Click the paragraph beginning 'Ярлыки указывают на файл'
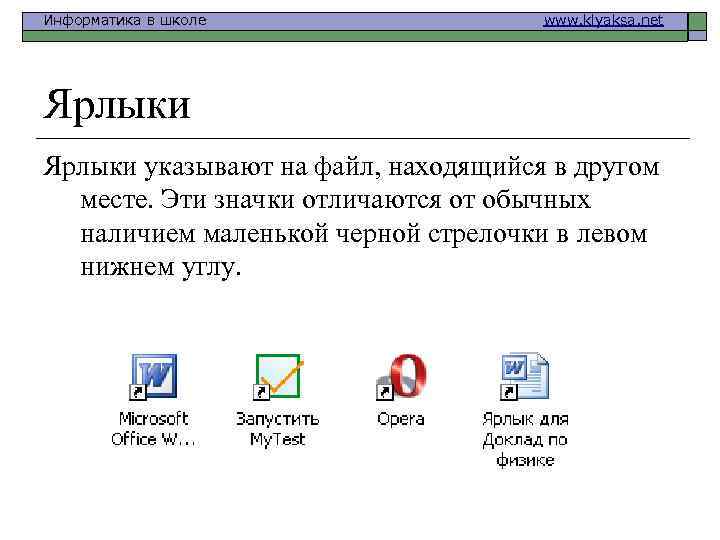Viewport: 720px width, 540px height. (351, 217)
